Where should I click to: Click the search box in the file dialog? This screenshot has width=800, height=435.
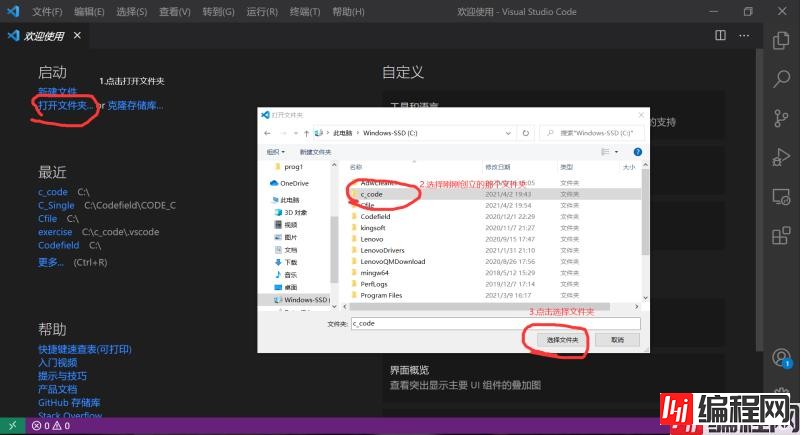coord(592,133)
